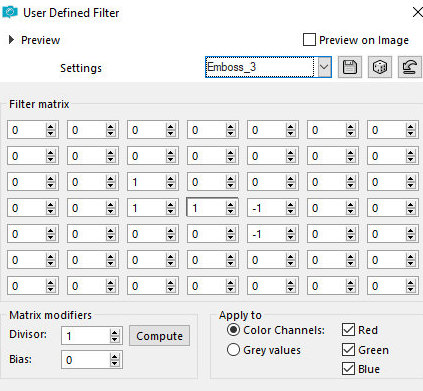Viewport: 423px width, 391px height.
Task: Click the reset to default arrow icon
Action: coord(410,67)
